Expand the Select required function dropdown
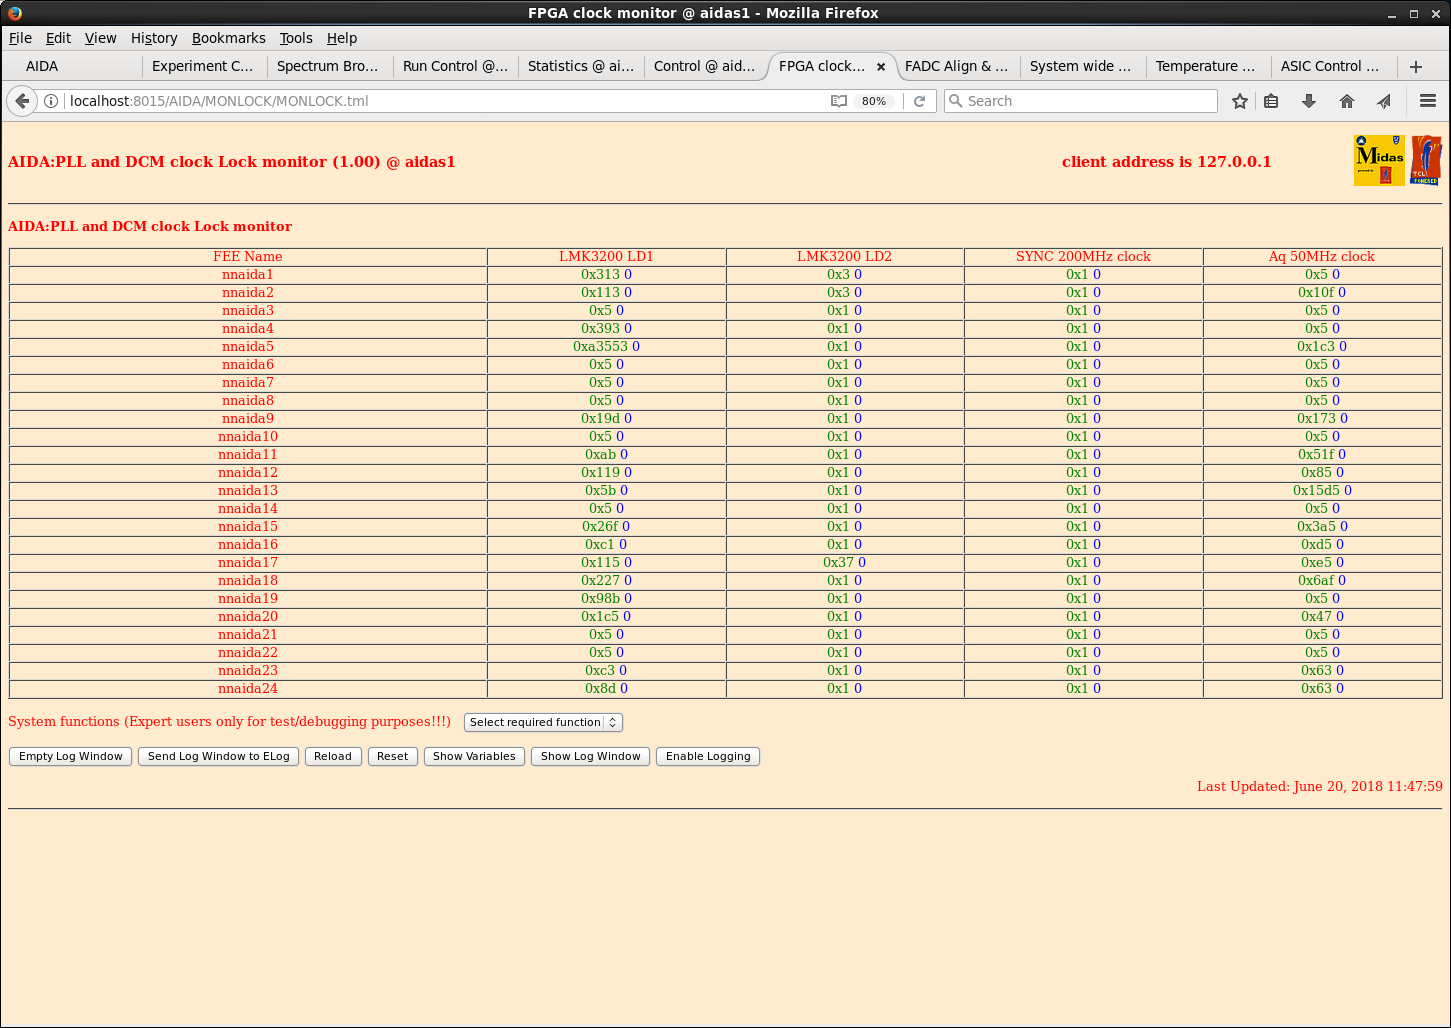The width and height of the screenshot is (1451, 1028). [543, 722]
